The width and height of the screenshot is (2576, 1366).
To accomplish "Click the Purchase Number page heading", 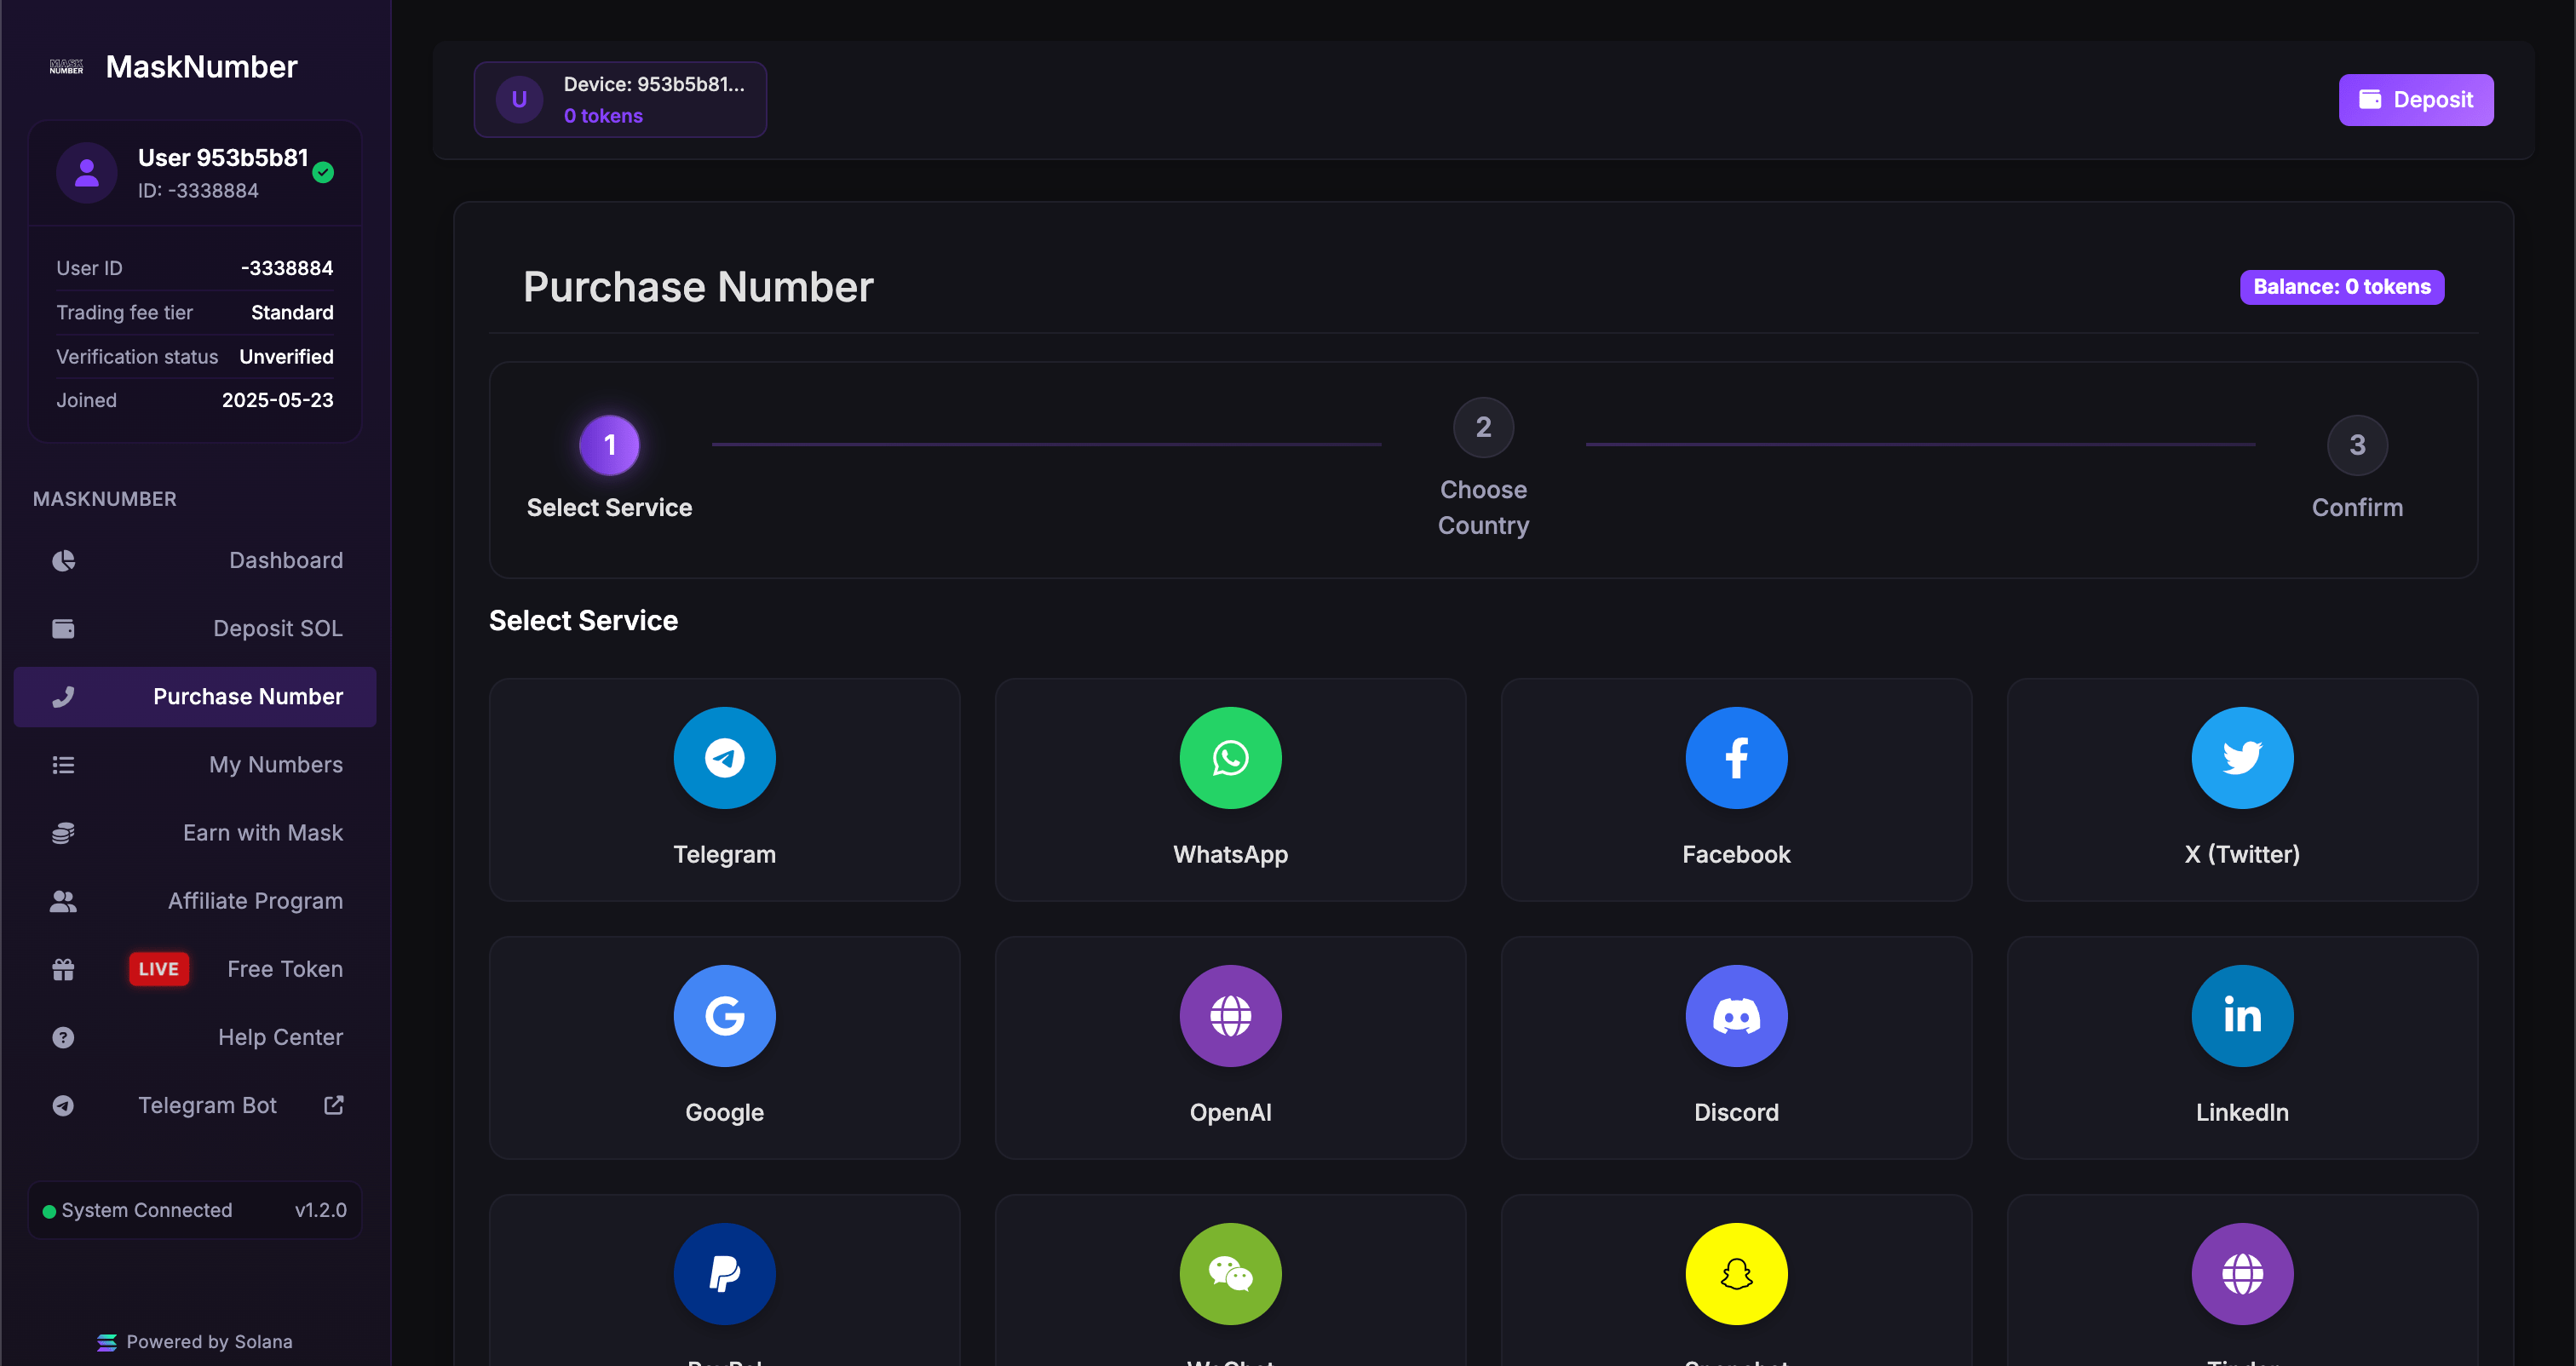I will tap(698, 287).
